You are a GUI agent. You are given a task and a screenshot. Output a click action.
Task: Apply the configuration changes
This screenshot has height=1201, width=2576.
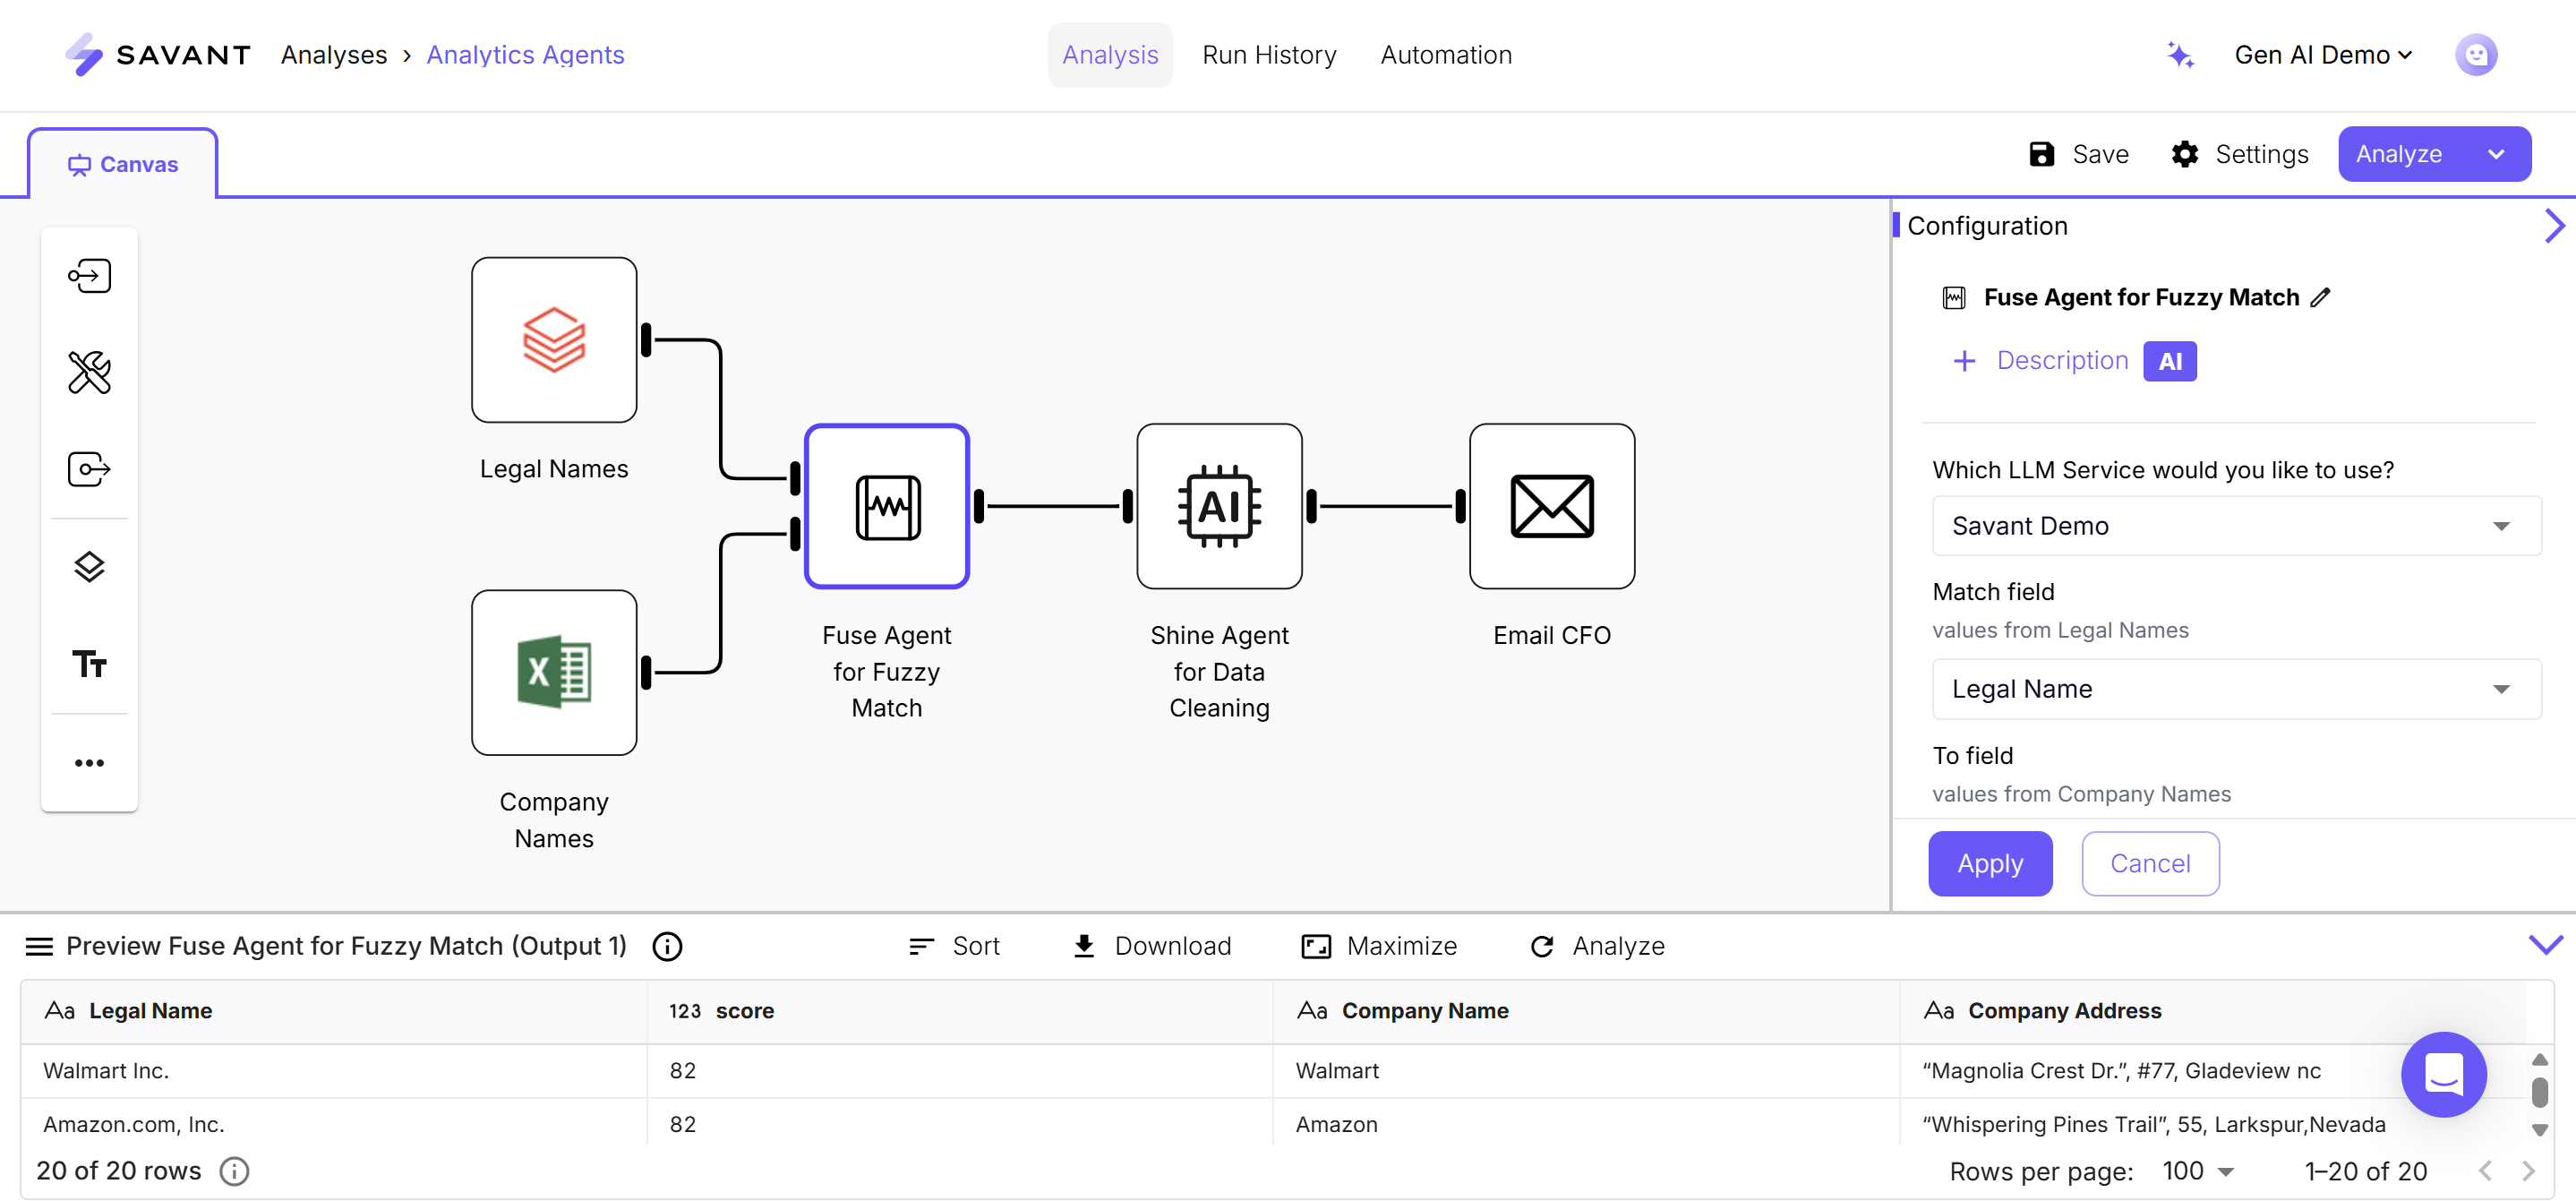(x=1990, y=863)
